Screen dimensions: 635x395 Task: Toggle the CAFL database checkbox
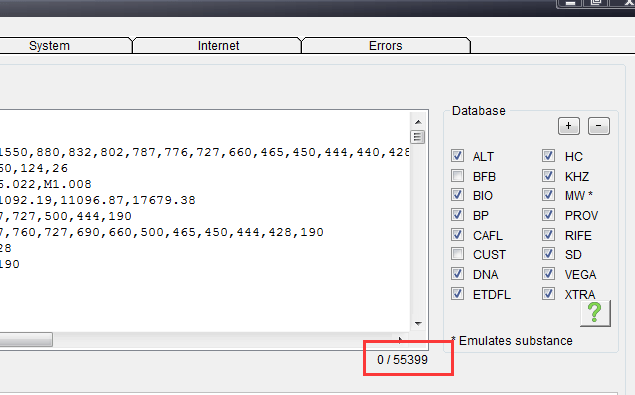point(457,235)
